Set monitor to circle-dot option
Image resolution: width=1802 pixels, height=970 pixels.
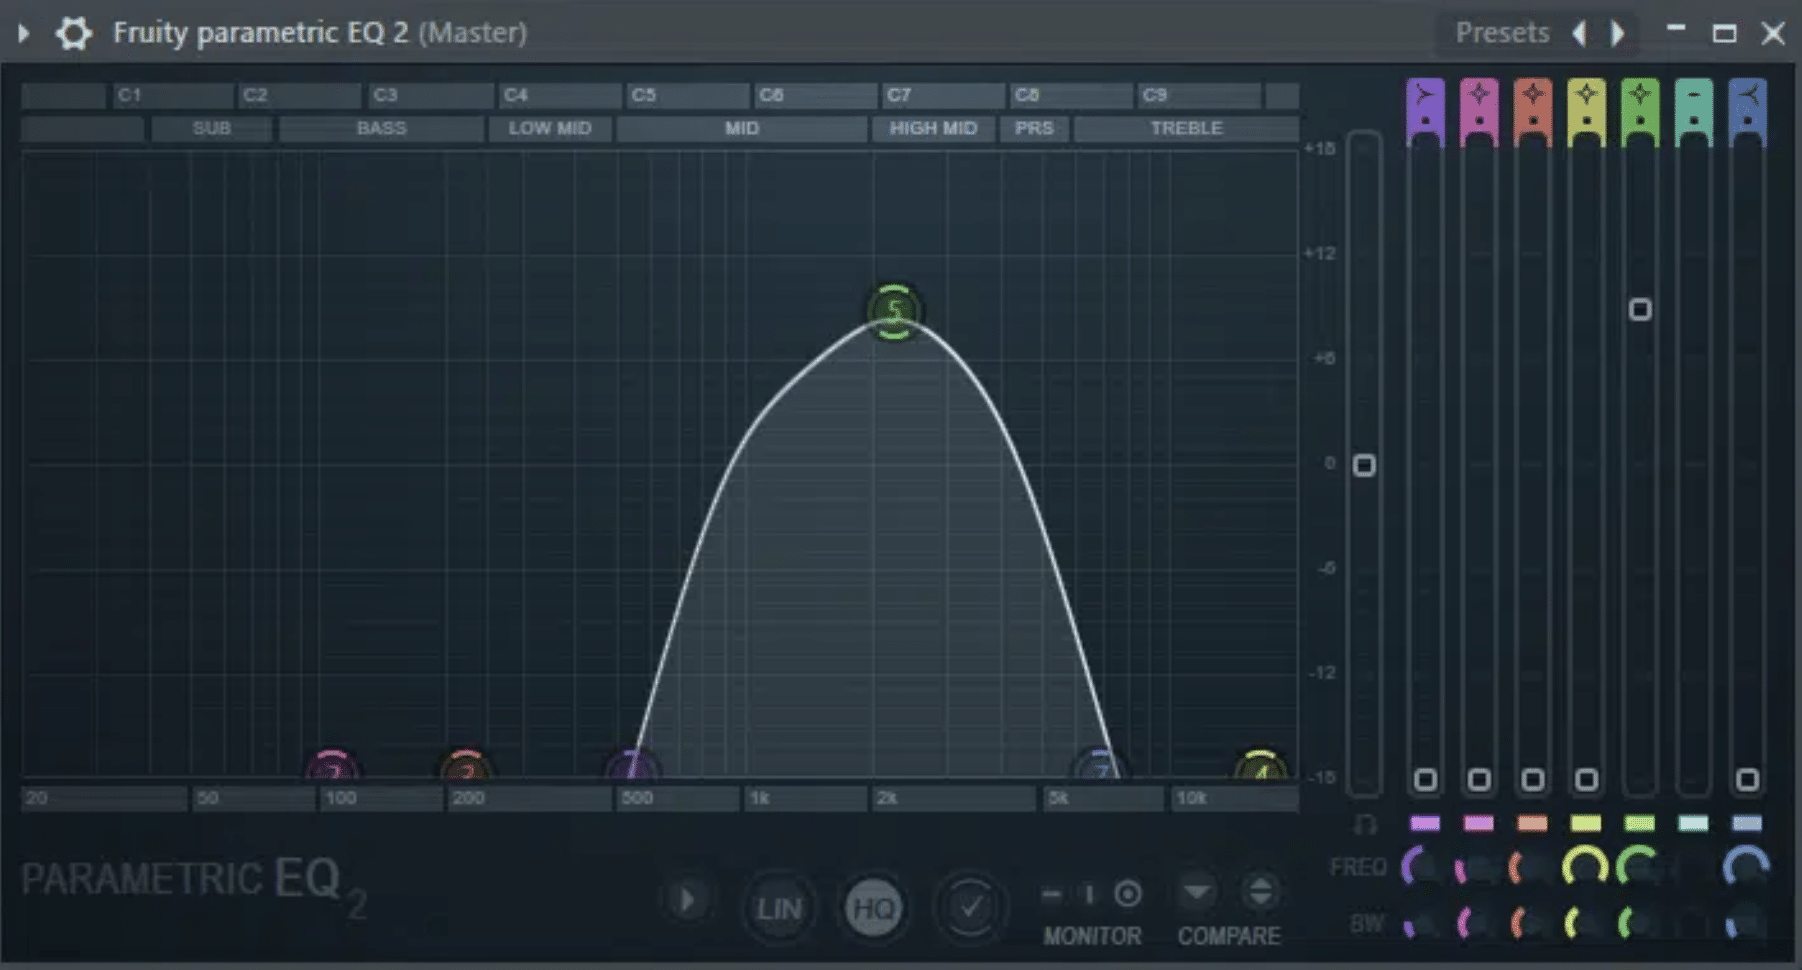1128,893
